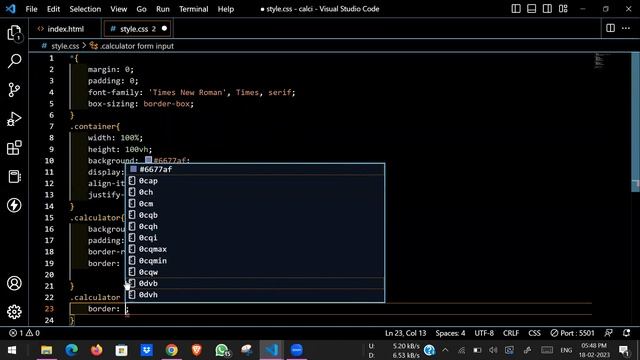The image size is (640, 360).
Task: Select the 0cqi suggestion
Action: click(x=255, y=238)
